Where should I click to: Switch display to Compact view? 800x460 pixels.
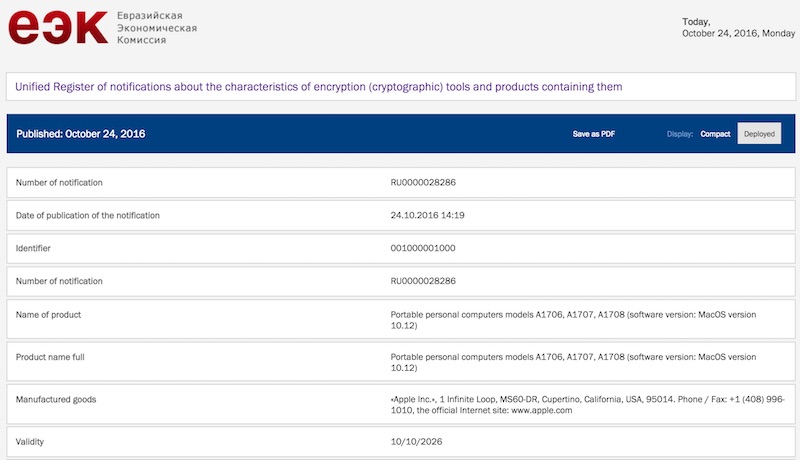coord(715,134)
